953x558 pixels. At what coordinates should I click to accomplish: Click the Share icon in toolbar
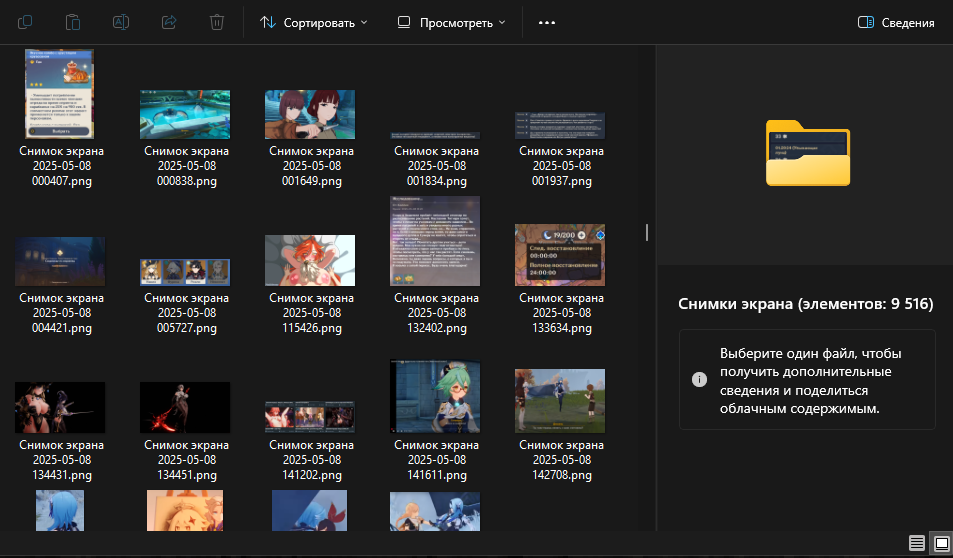point(169,22)
